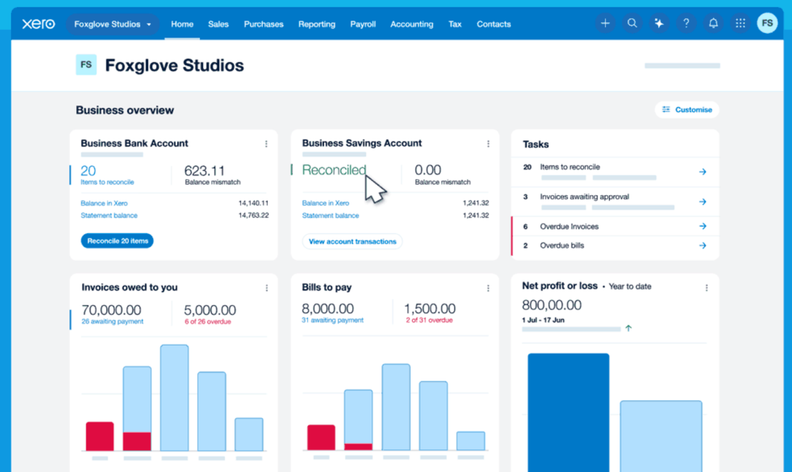Click Reconcile 20 items button
792x472 pixels.
tap(117, 241)
